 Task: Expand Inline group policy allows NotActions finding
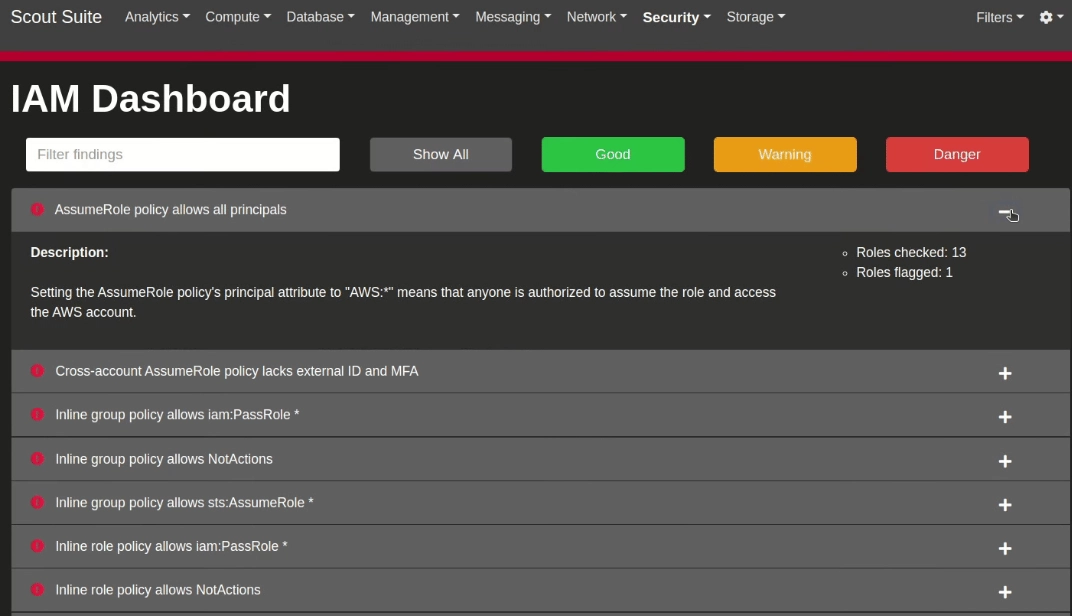coord(1004,461)
